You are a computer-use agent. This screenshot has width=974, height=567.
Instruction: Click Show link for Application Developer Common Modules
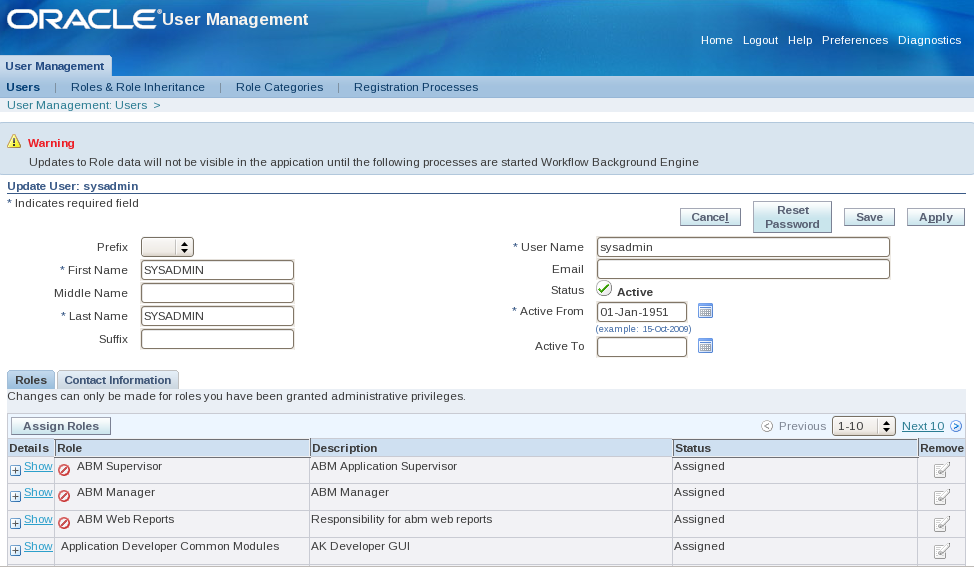click(x=38, y=546)
